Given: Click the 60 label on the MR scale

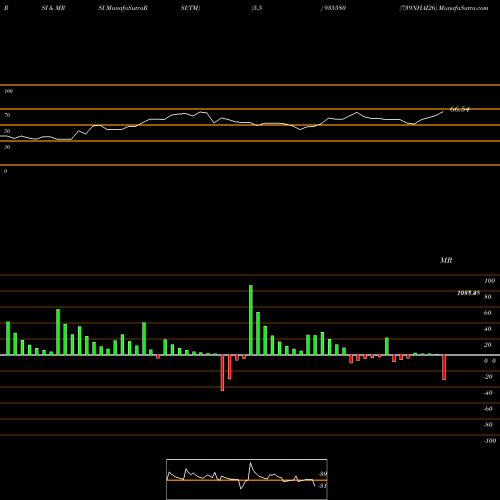Looking at the screenshot, I should 488,313.
